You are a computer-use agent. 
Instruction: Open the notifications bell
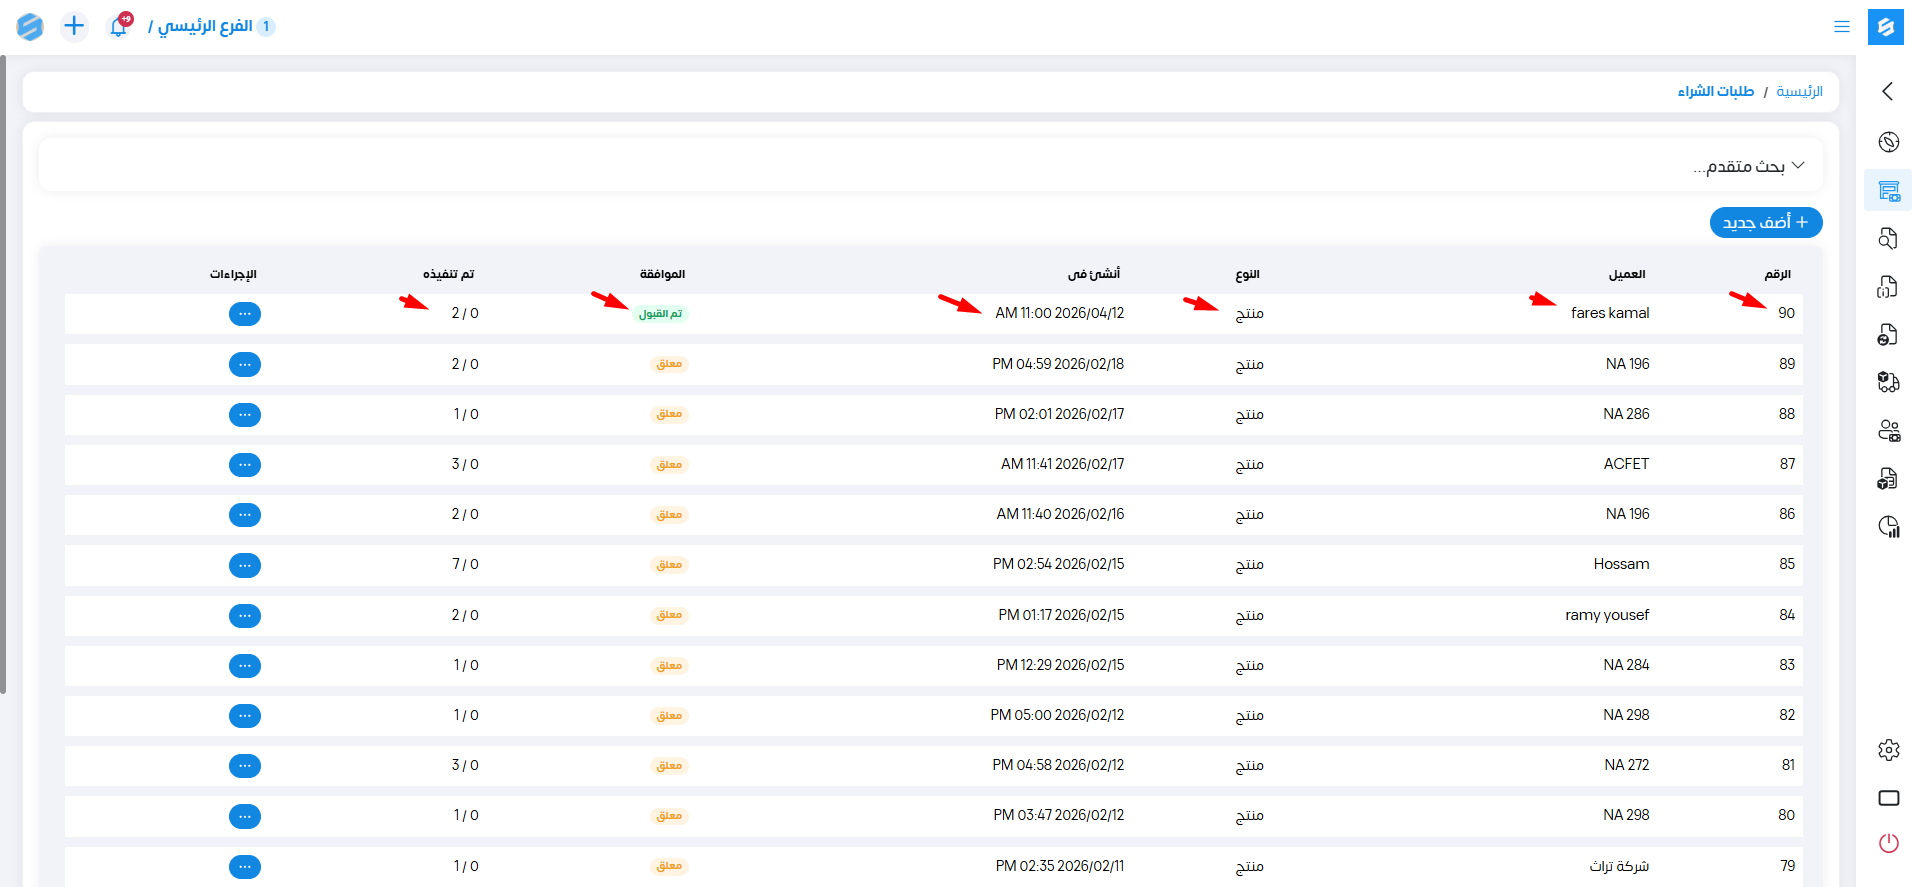[x=118, y=27]
